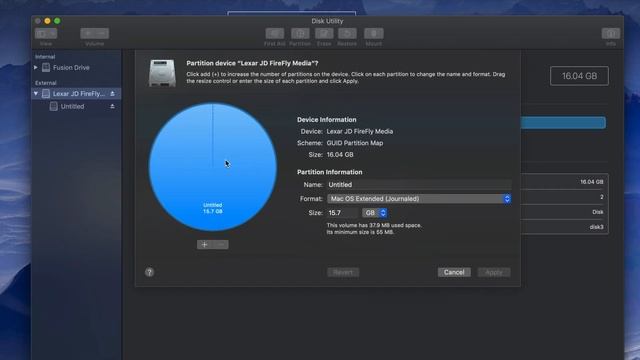Eject the Lexar JD FireFly device
This screenshot has width=640, height=360.
coord(112,93)
